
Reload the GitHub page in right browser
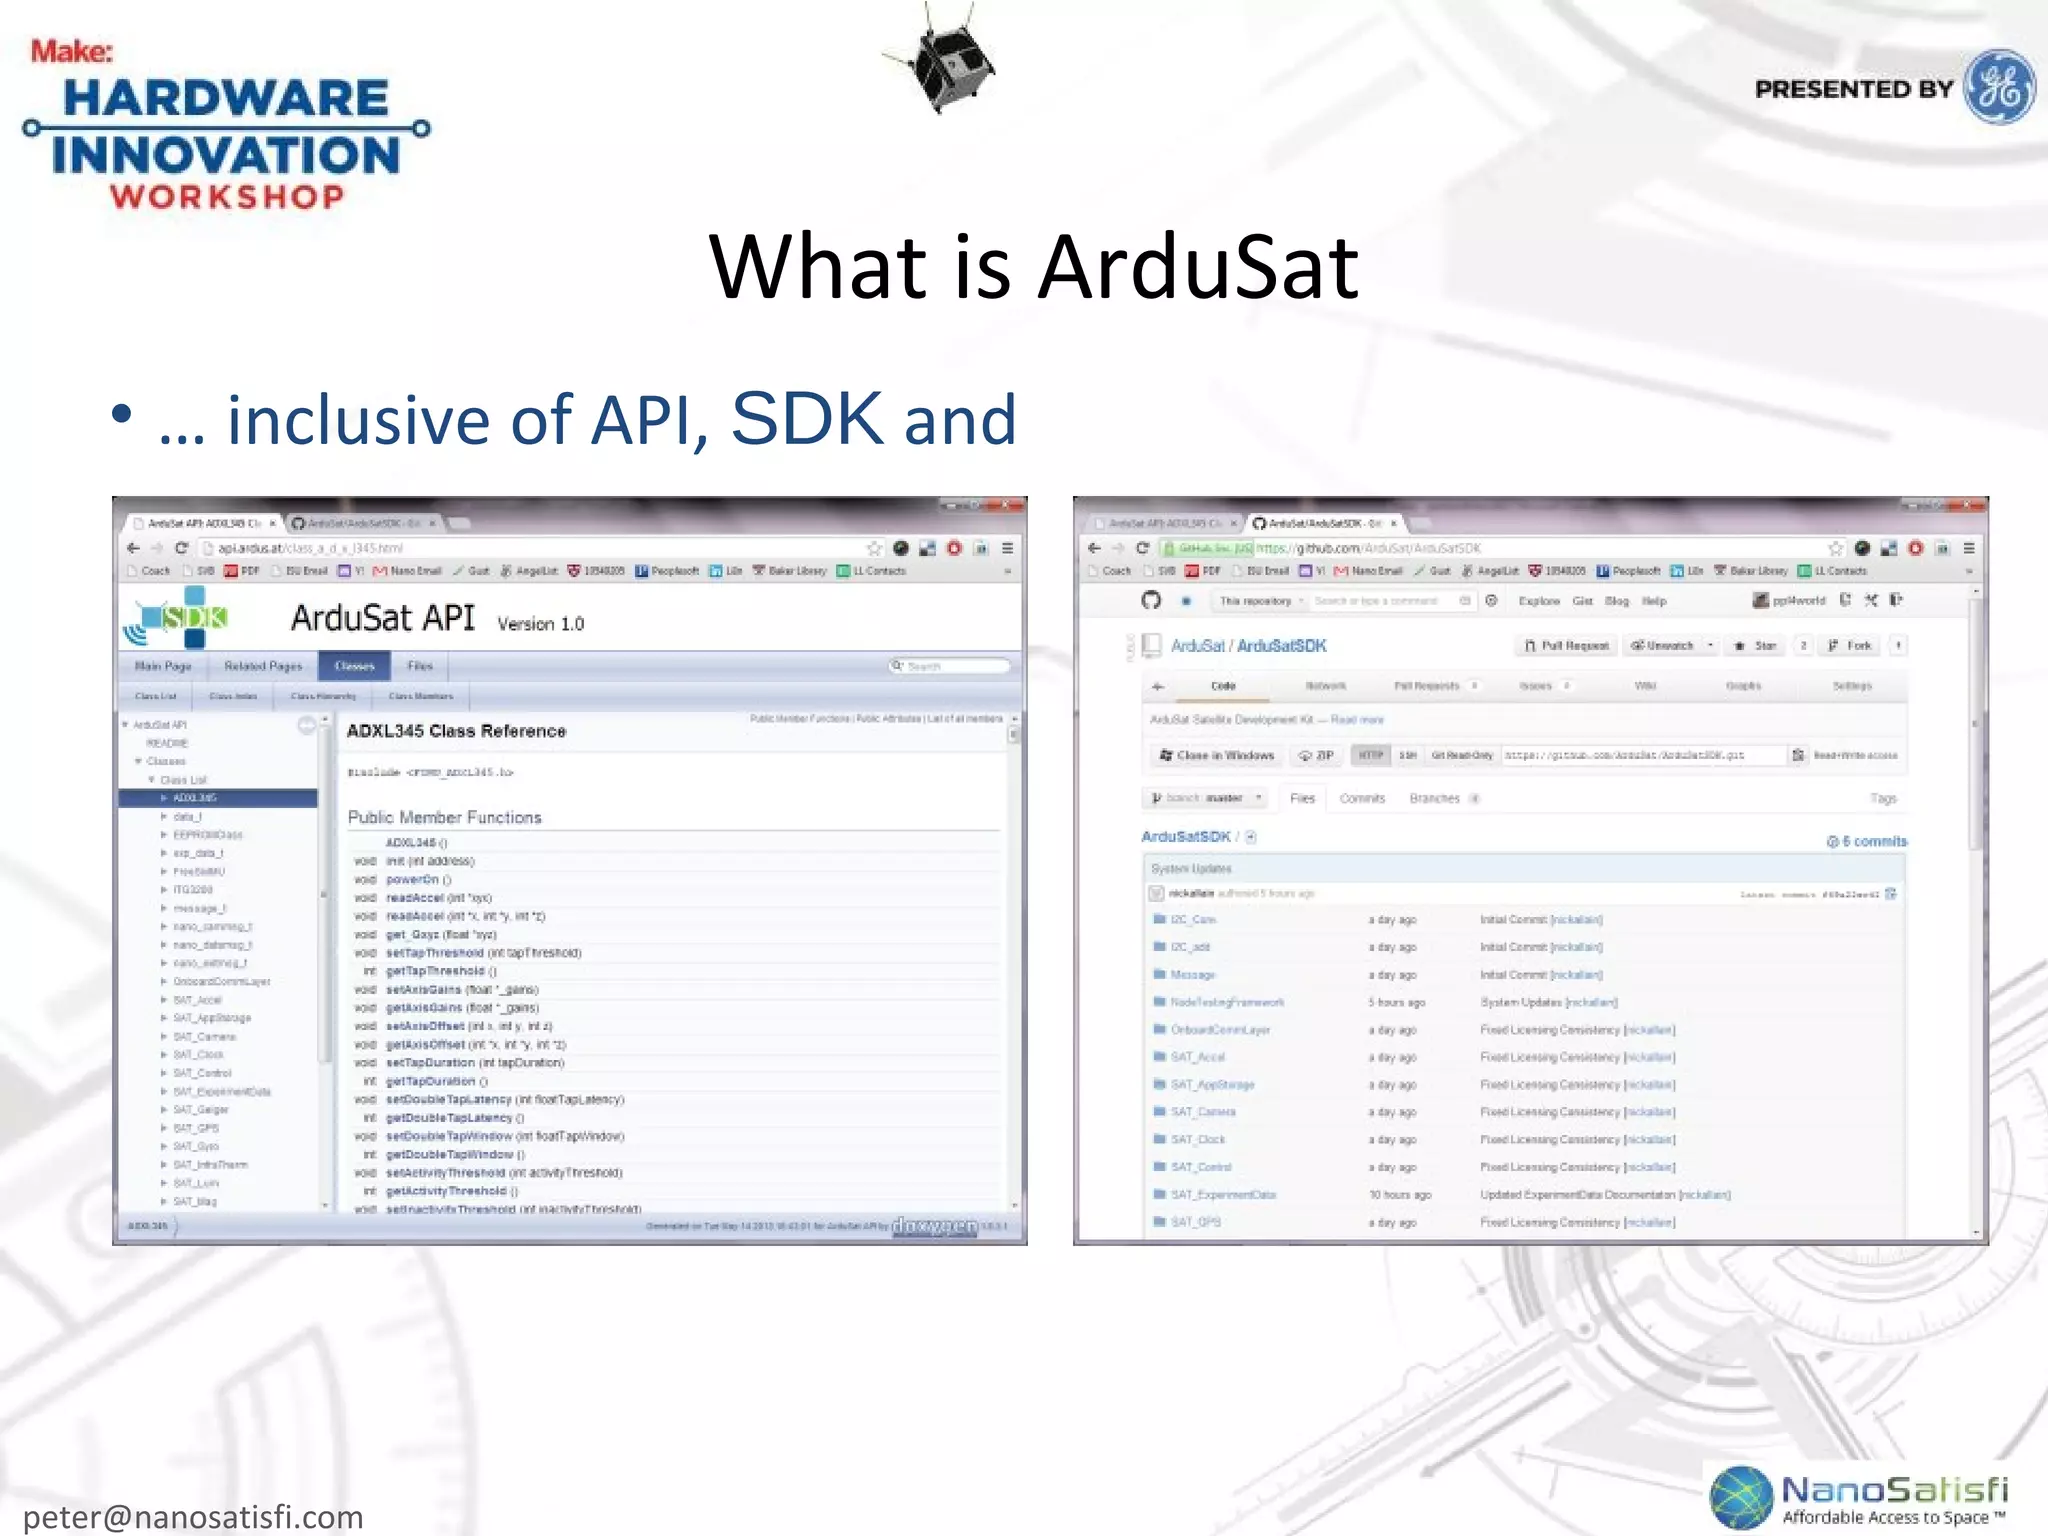(1142, 548)
